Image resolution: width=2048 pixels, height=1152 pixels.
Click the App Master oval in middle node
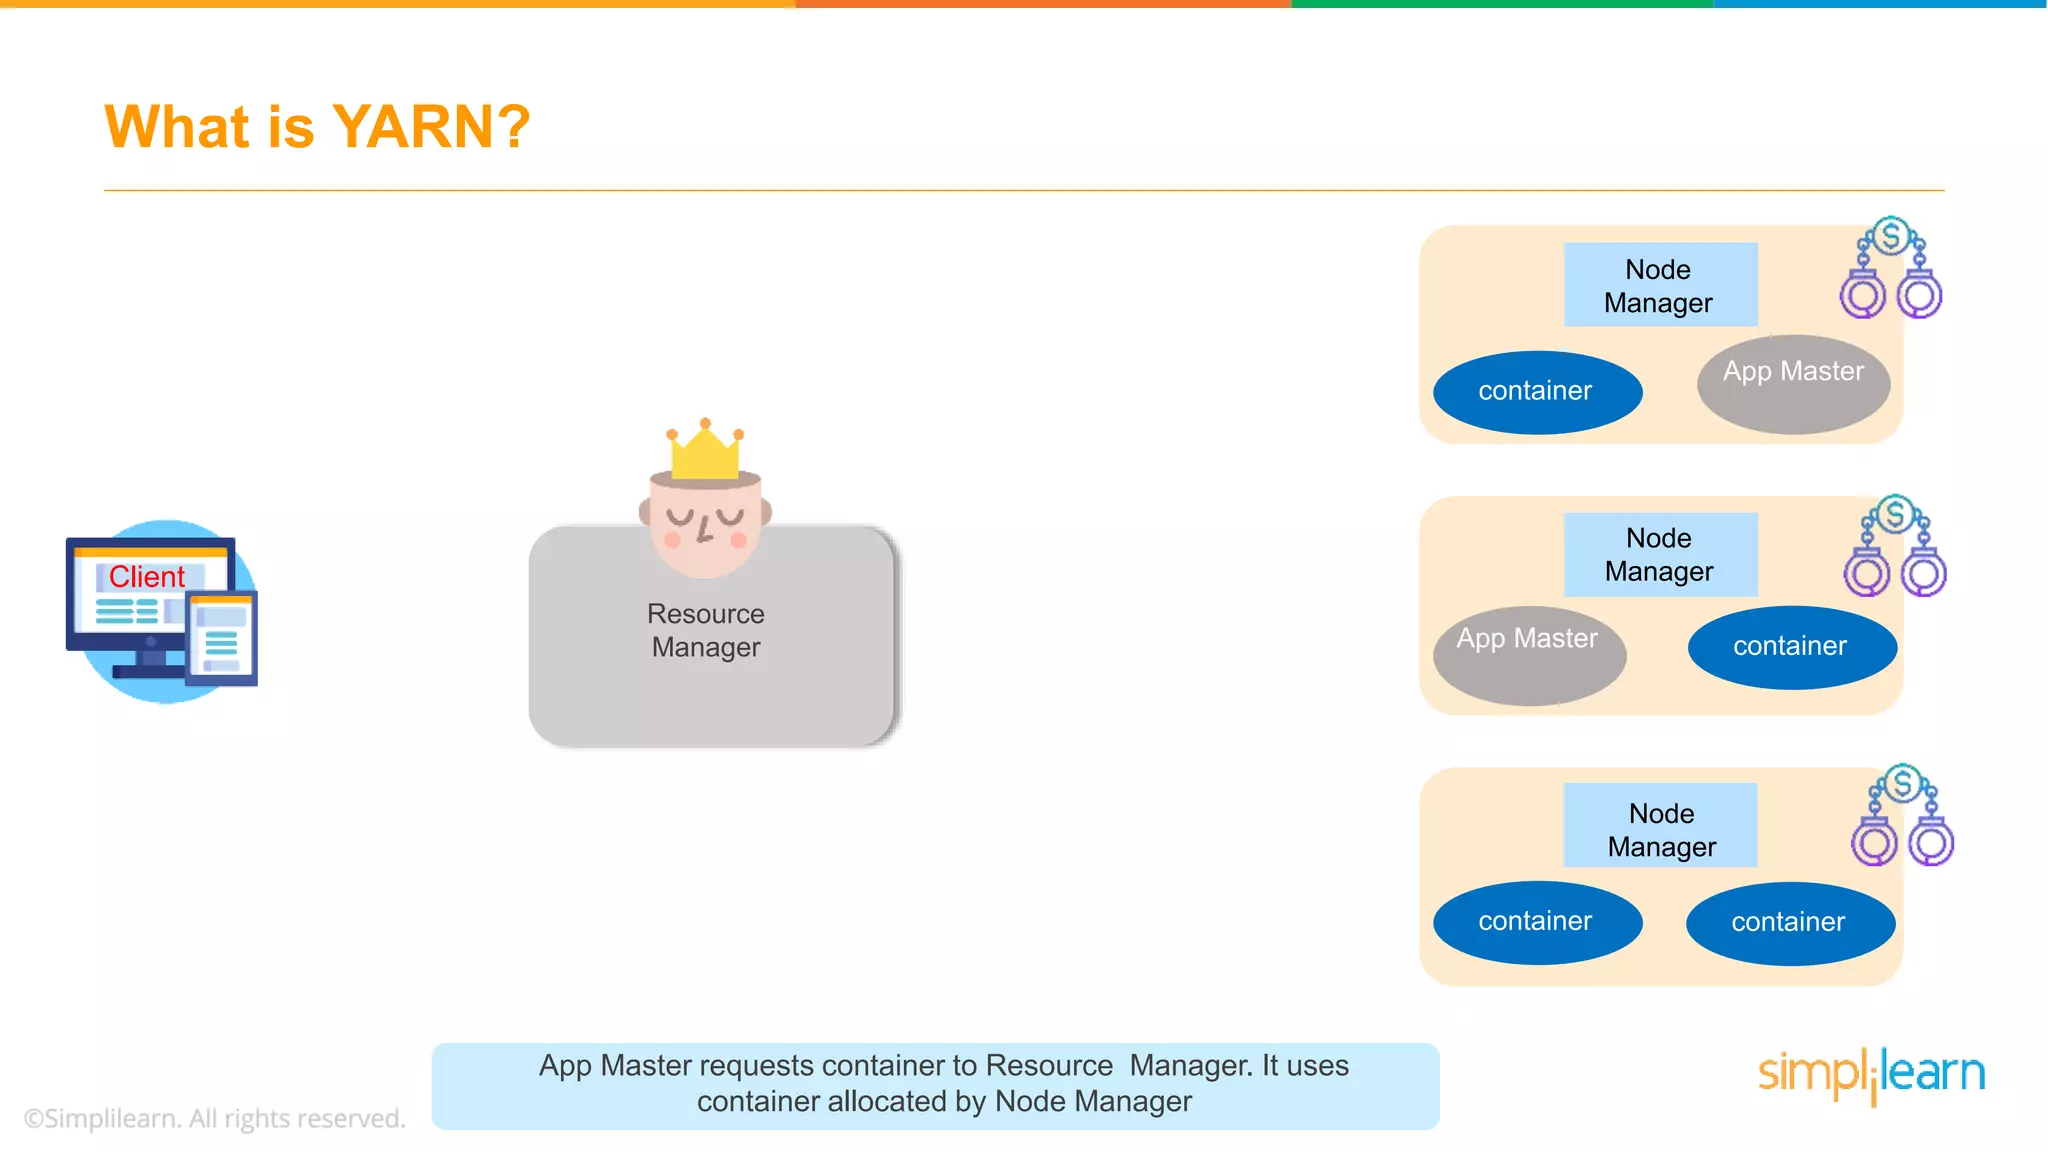(1529, 655)
